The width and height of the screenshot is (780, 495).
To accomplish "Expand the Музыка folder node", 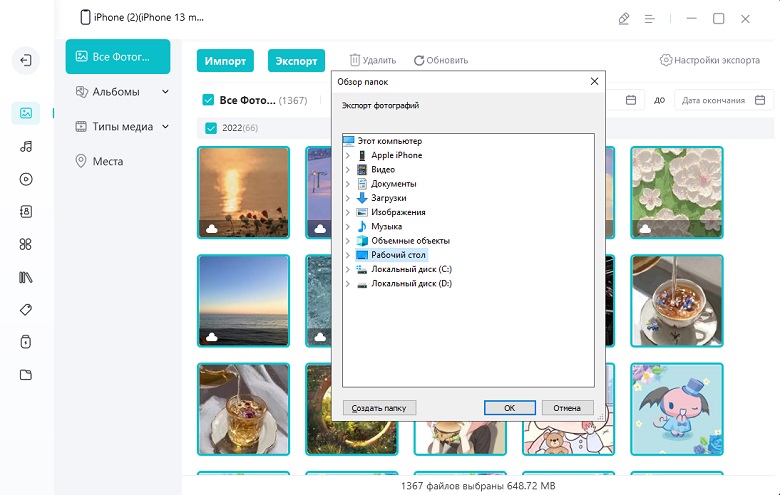I will [348, 226].
